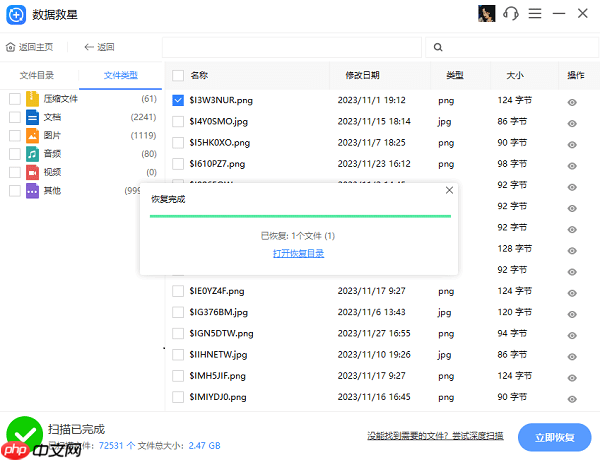Check the $IE0YZ4F.png checkbox
This screenshot has height=460, width=600.
point(178,291)
